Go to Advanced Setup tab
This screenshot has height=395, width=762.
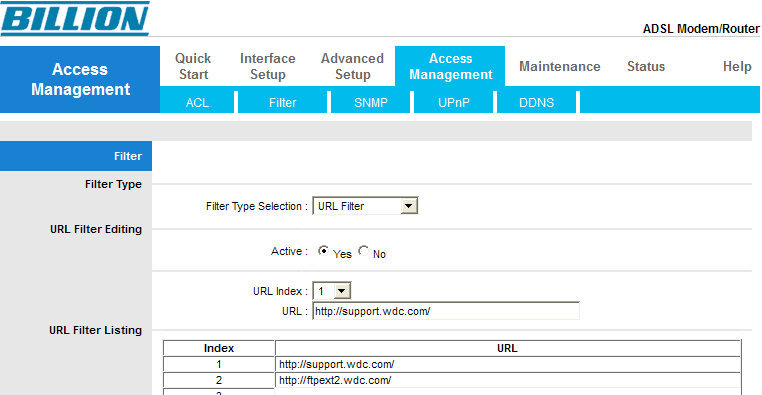point(352,66)
